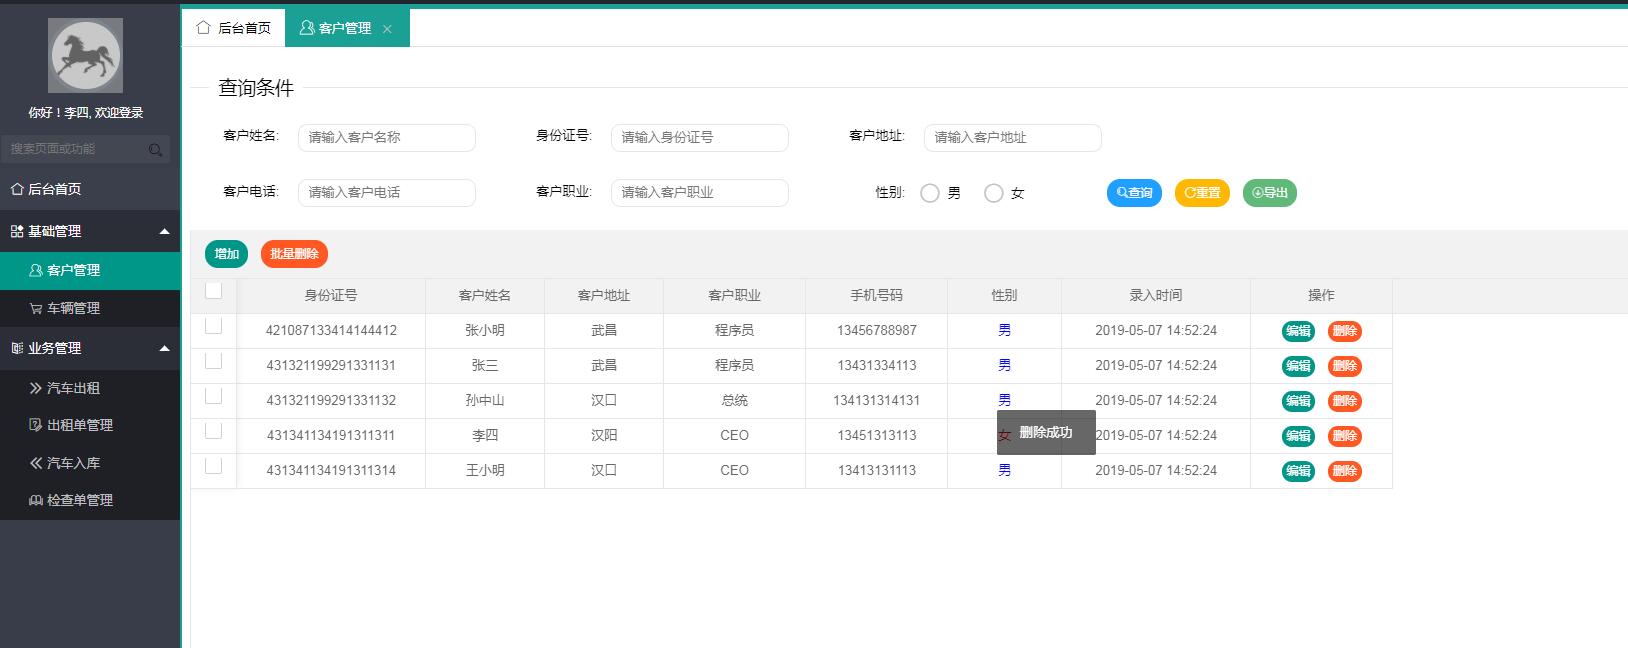Go to 后台首页 in the sidebar

pos(54,189)
